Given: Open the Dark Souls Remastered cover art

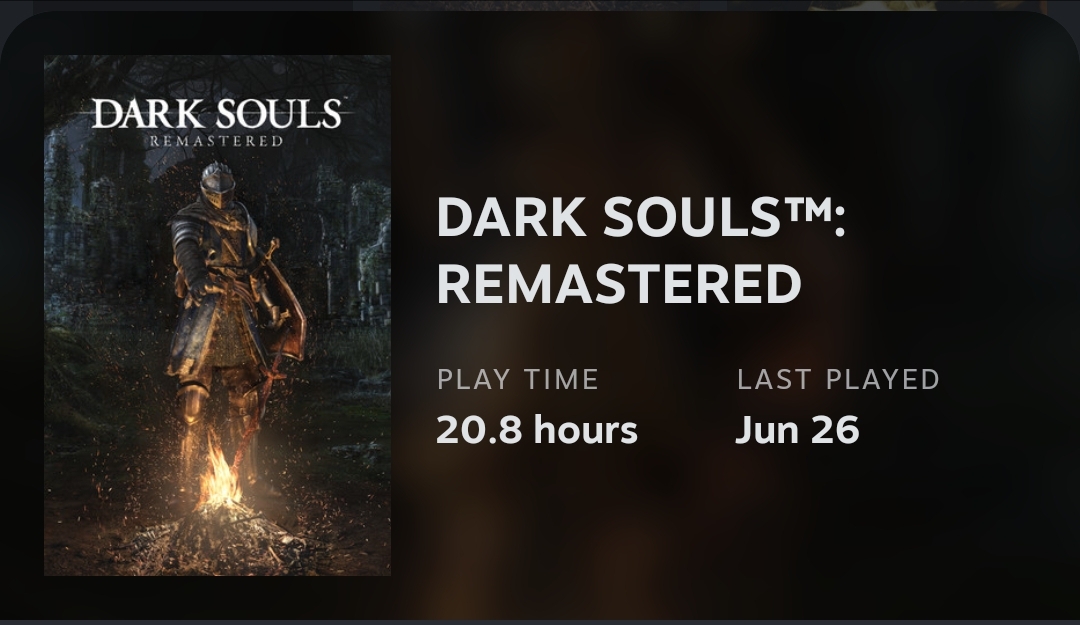Looking at the screenshot, I should [x=218, y=316].
